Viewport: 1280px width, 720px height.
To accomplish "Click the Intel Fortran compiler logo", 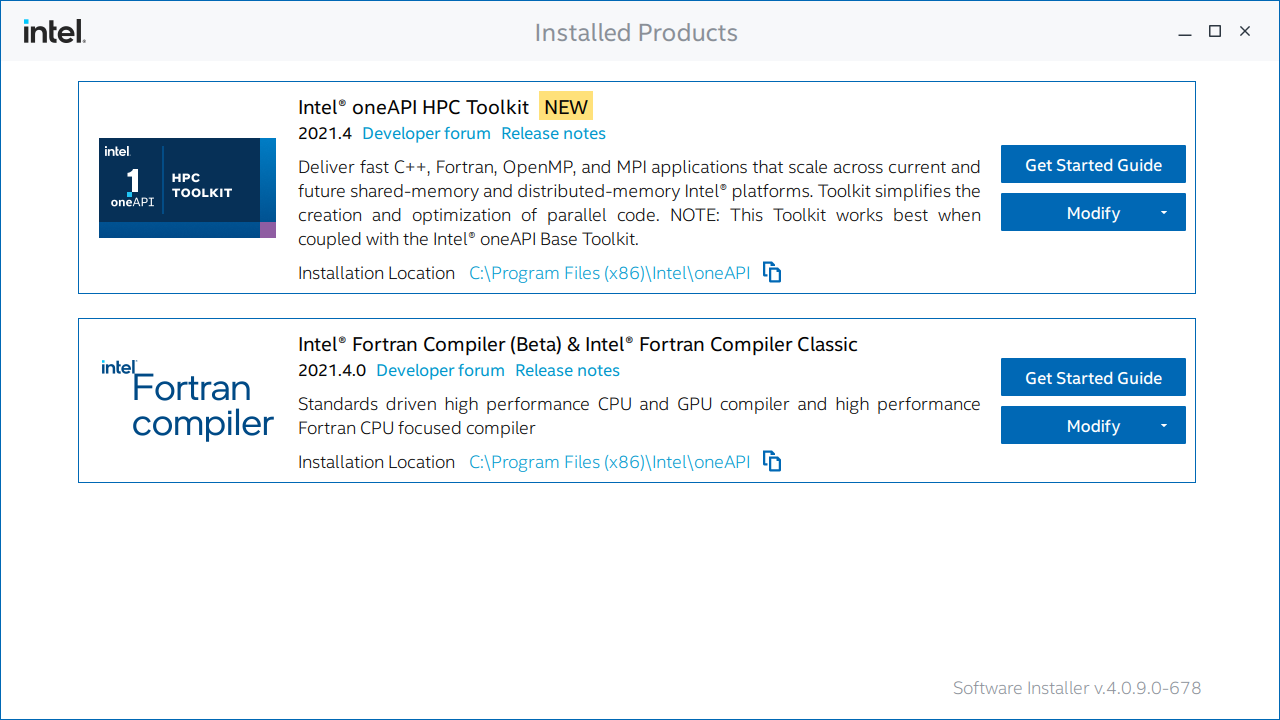I will tap(187, 399).
